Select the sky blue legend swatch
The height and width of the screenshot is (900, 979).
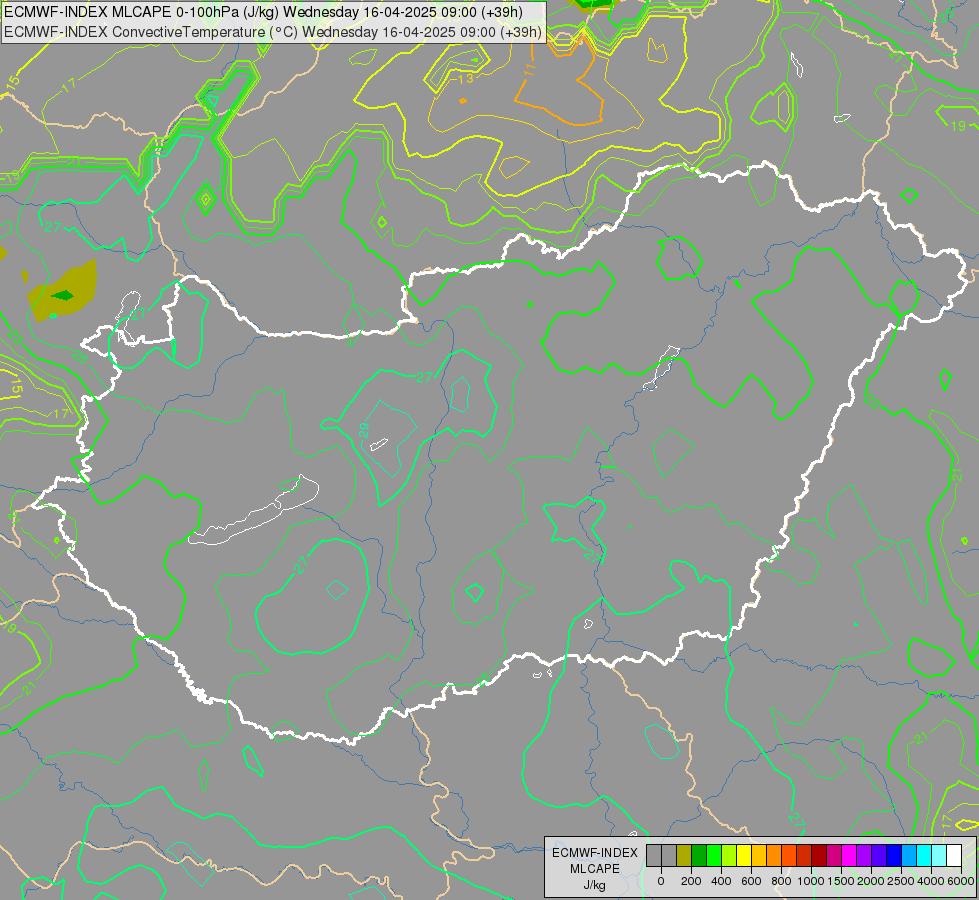click(910, 855)
